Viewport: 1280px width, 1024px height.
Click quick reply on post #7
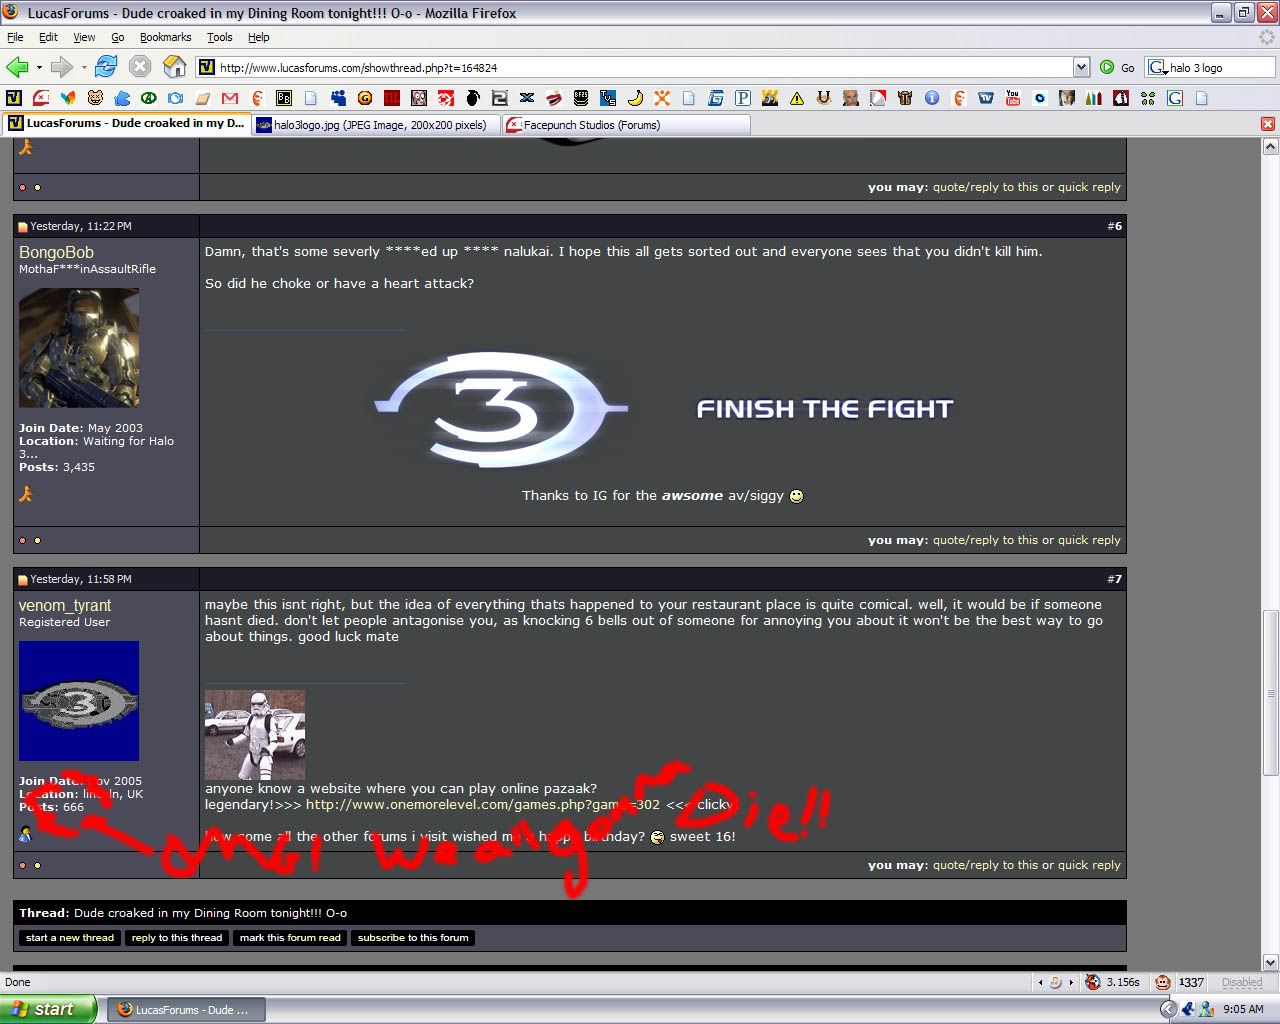[x=1089, y=865]
